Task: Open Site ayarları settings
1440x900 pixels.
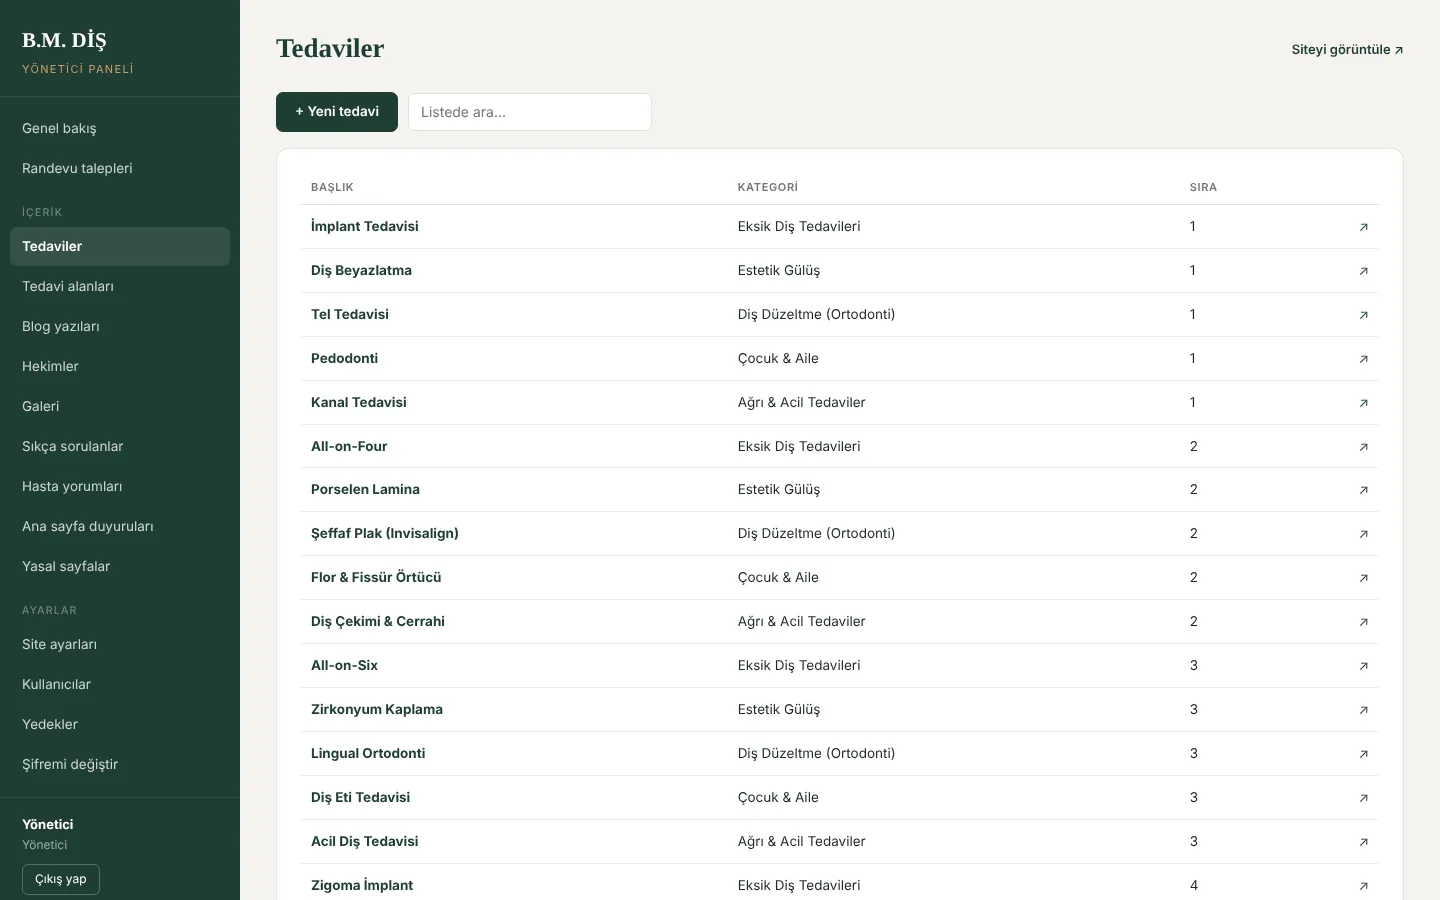Action: tap(120, 644)
